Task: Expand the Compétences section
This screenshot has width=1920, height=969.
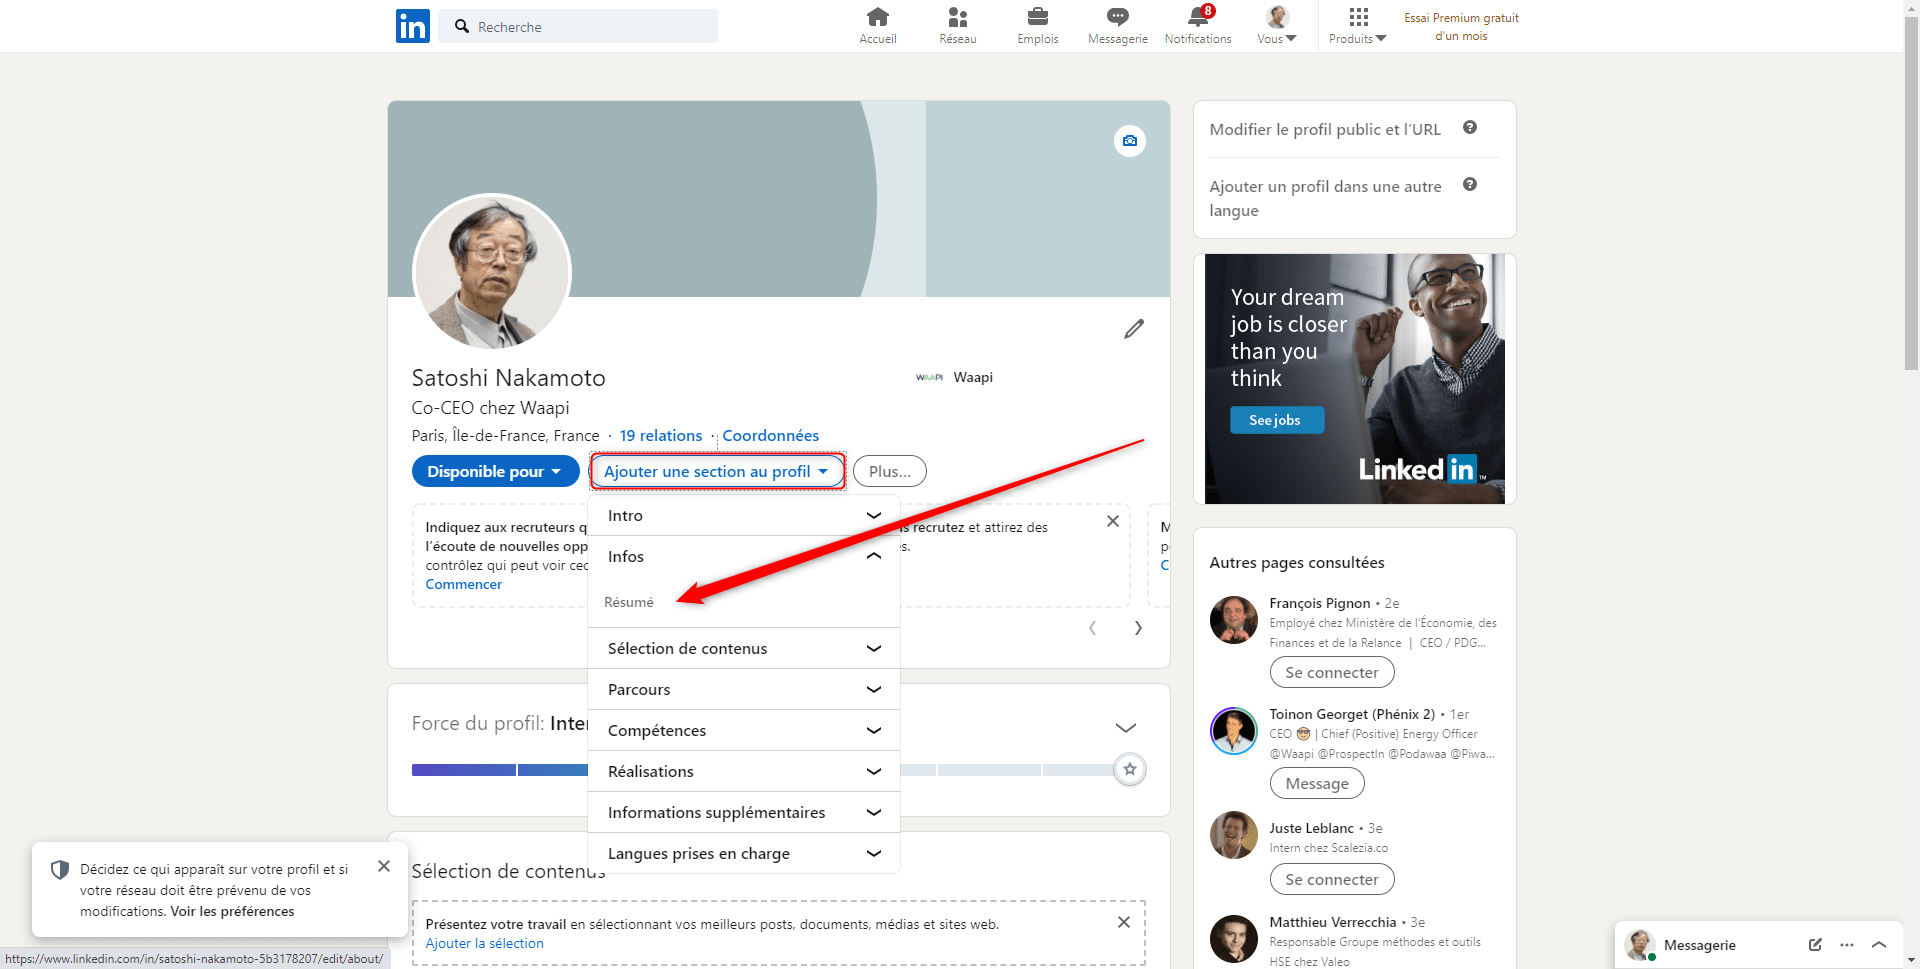Action: [x=743, y=730]
